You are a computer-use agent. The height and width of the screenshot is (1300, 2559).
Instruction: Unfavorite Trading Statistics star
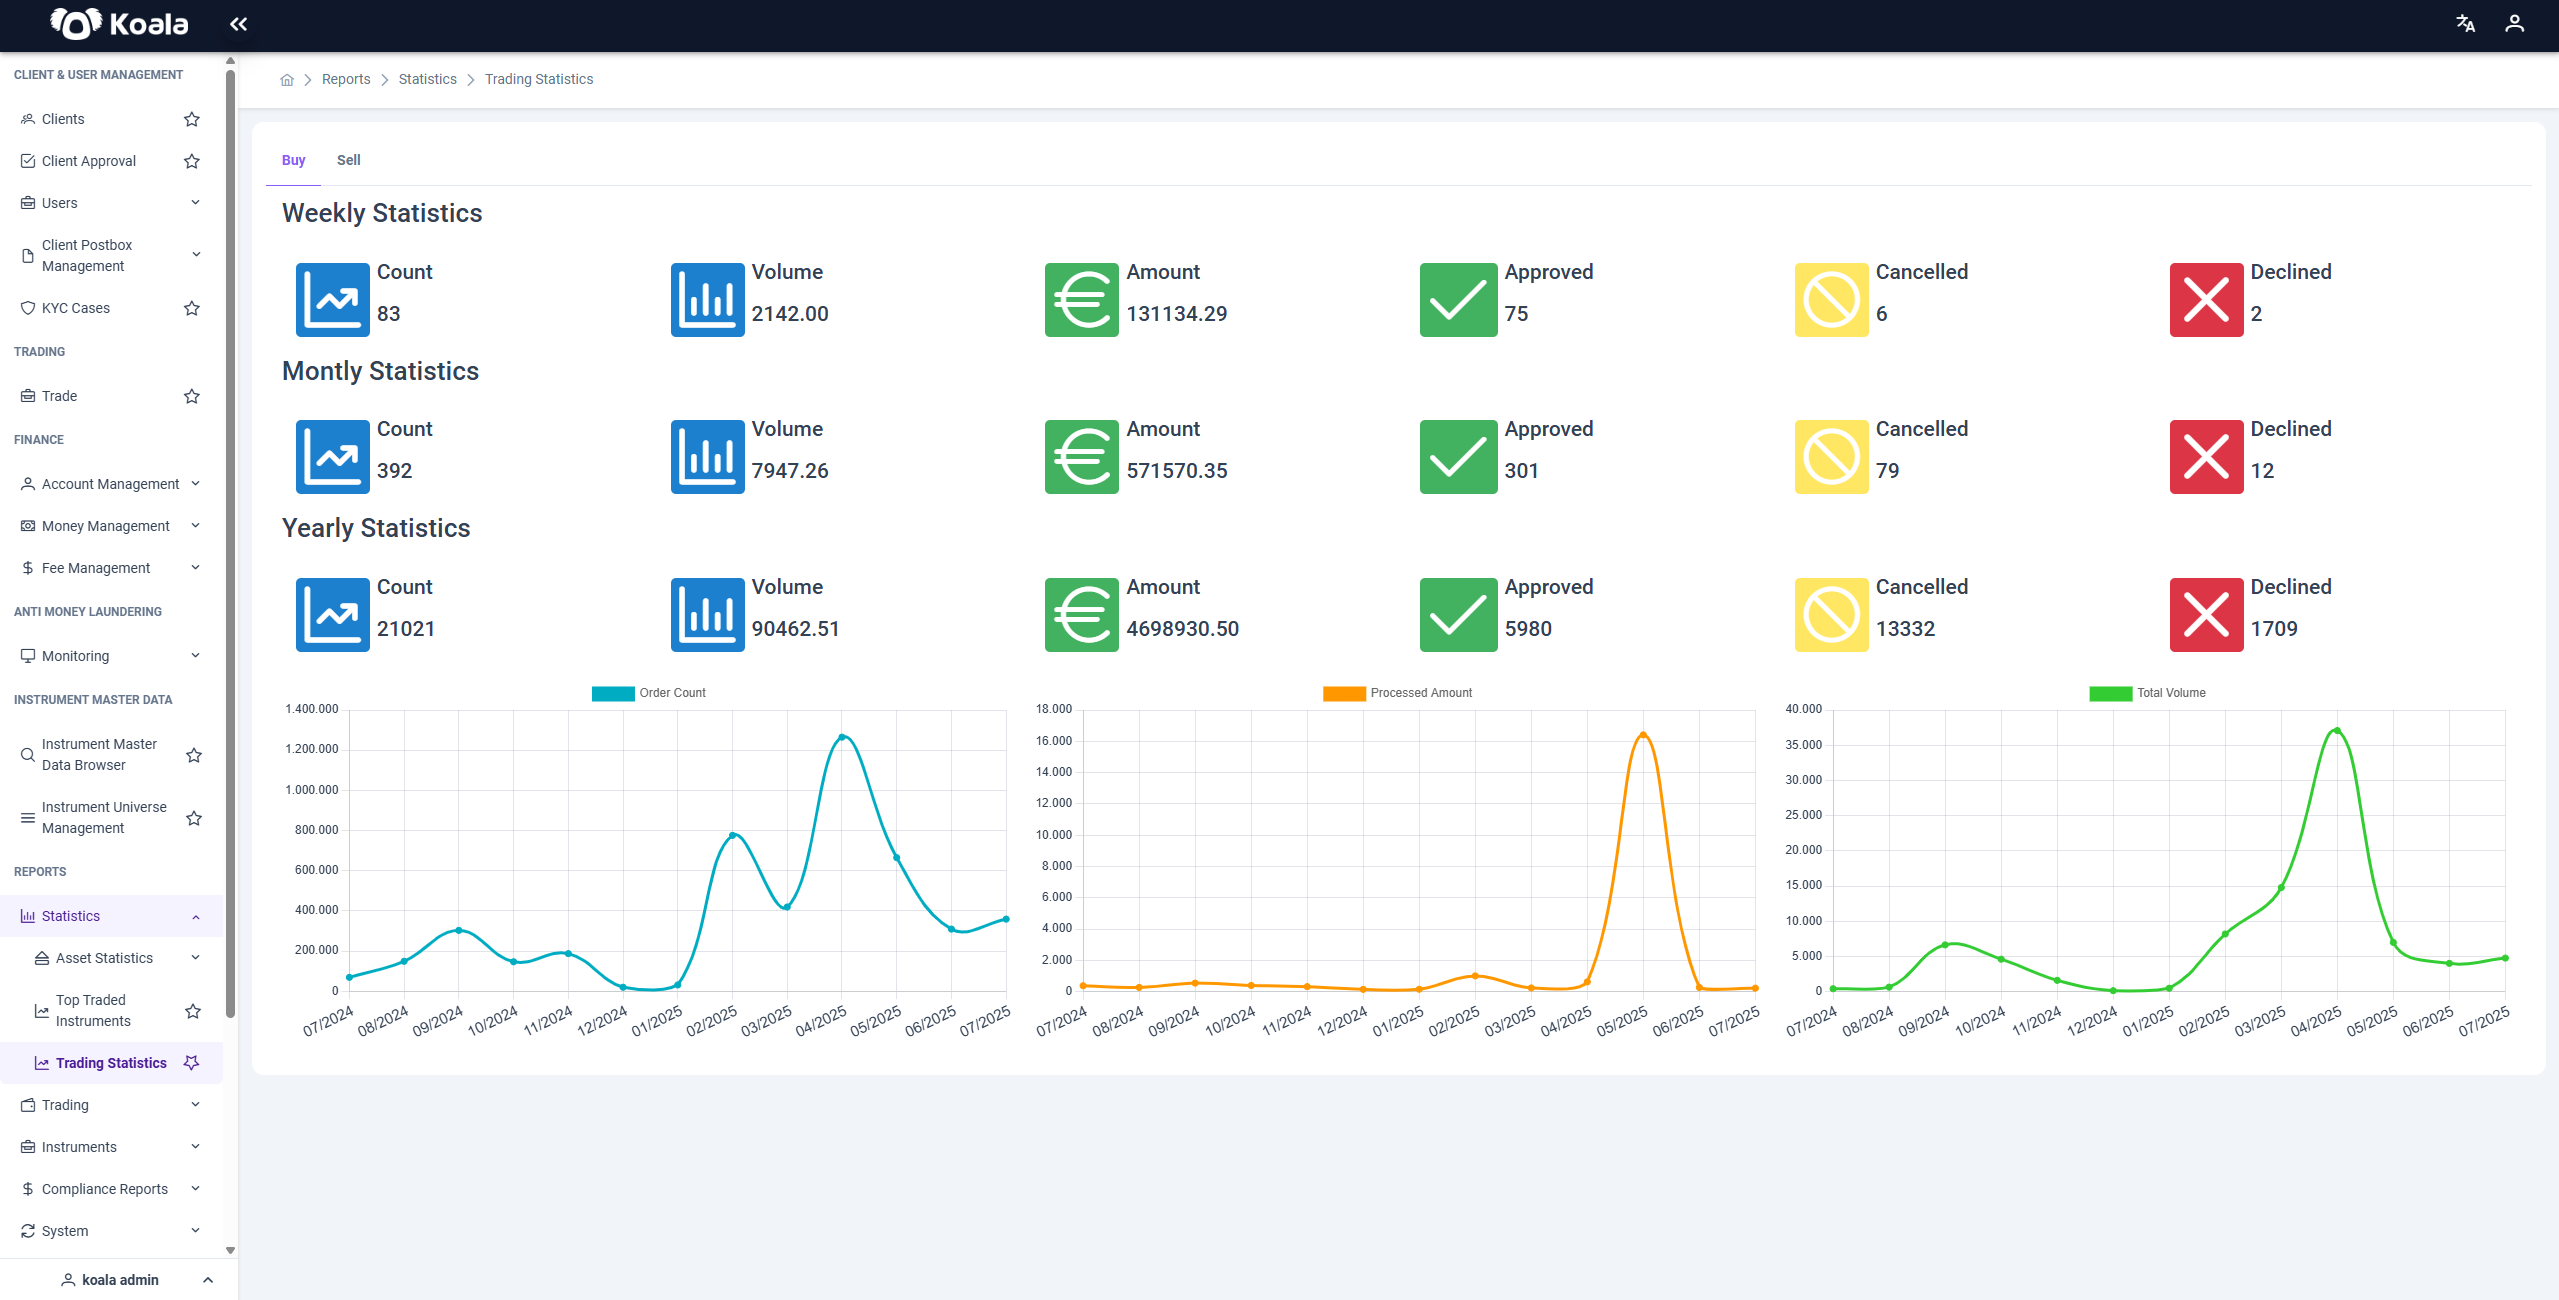point(192,1063)
